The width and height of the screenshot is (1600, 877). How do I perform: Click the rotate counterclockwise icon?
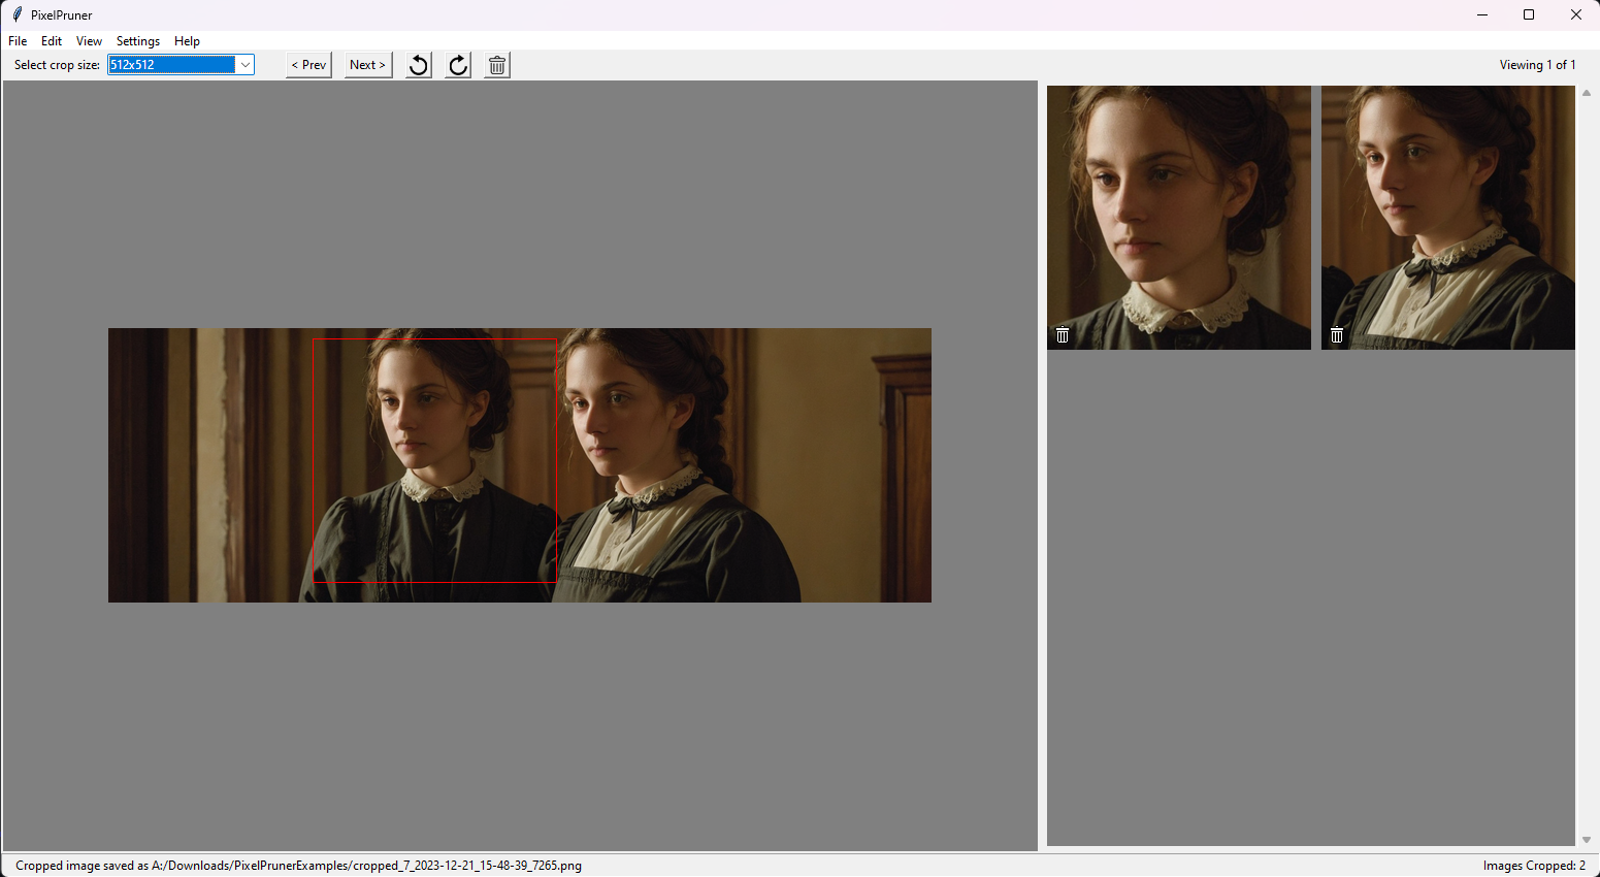point(419,65)
